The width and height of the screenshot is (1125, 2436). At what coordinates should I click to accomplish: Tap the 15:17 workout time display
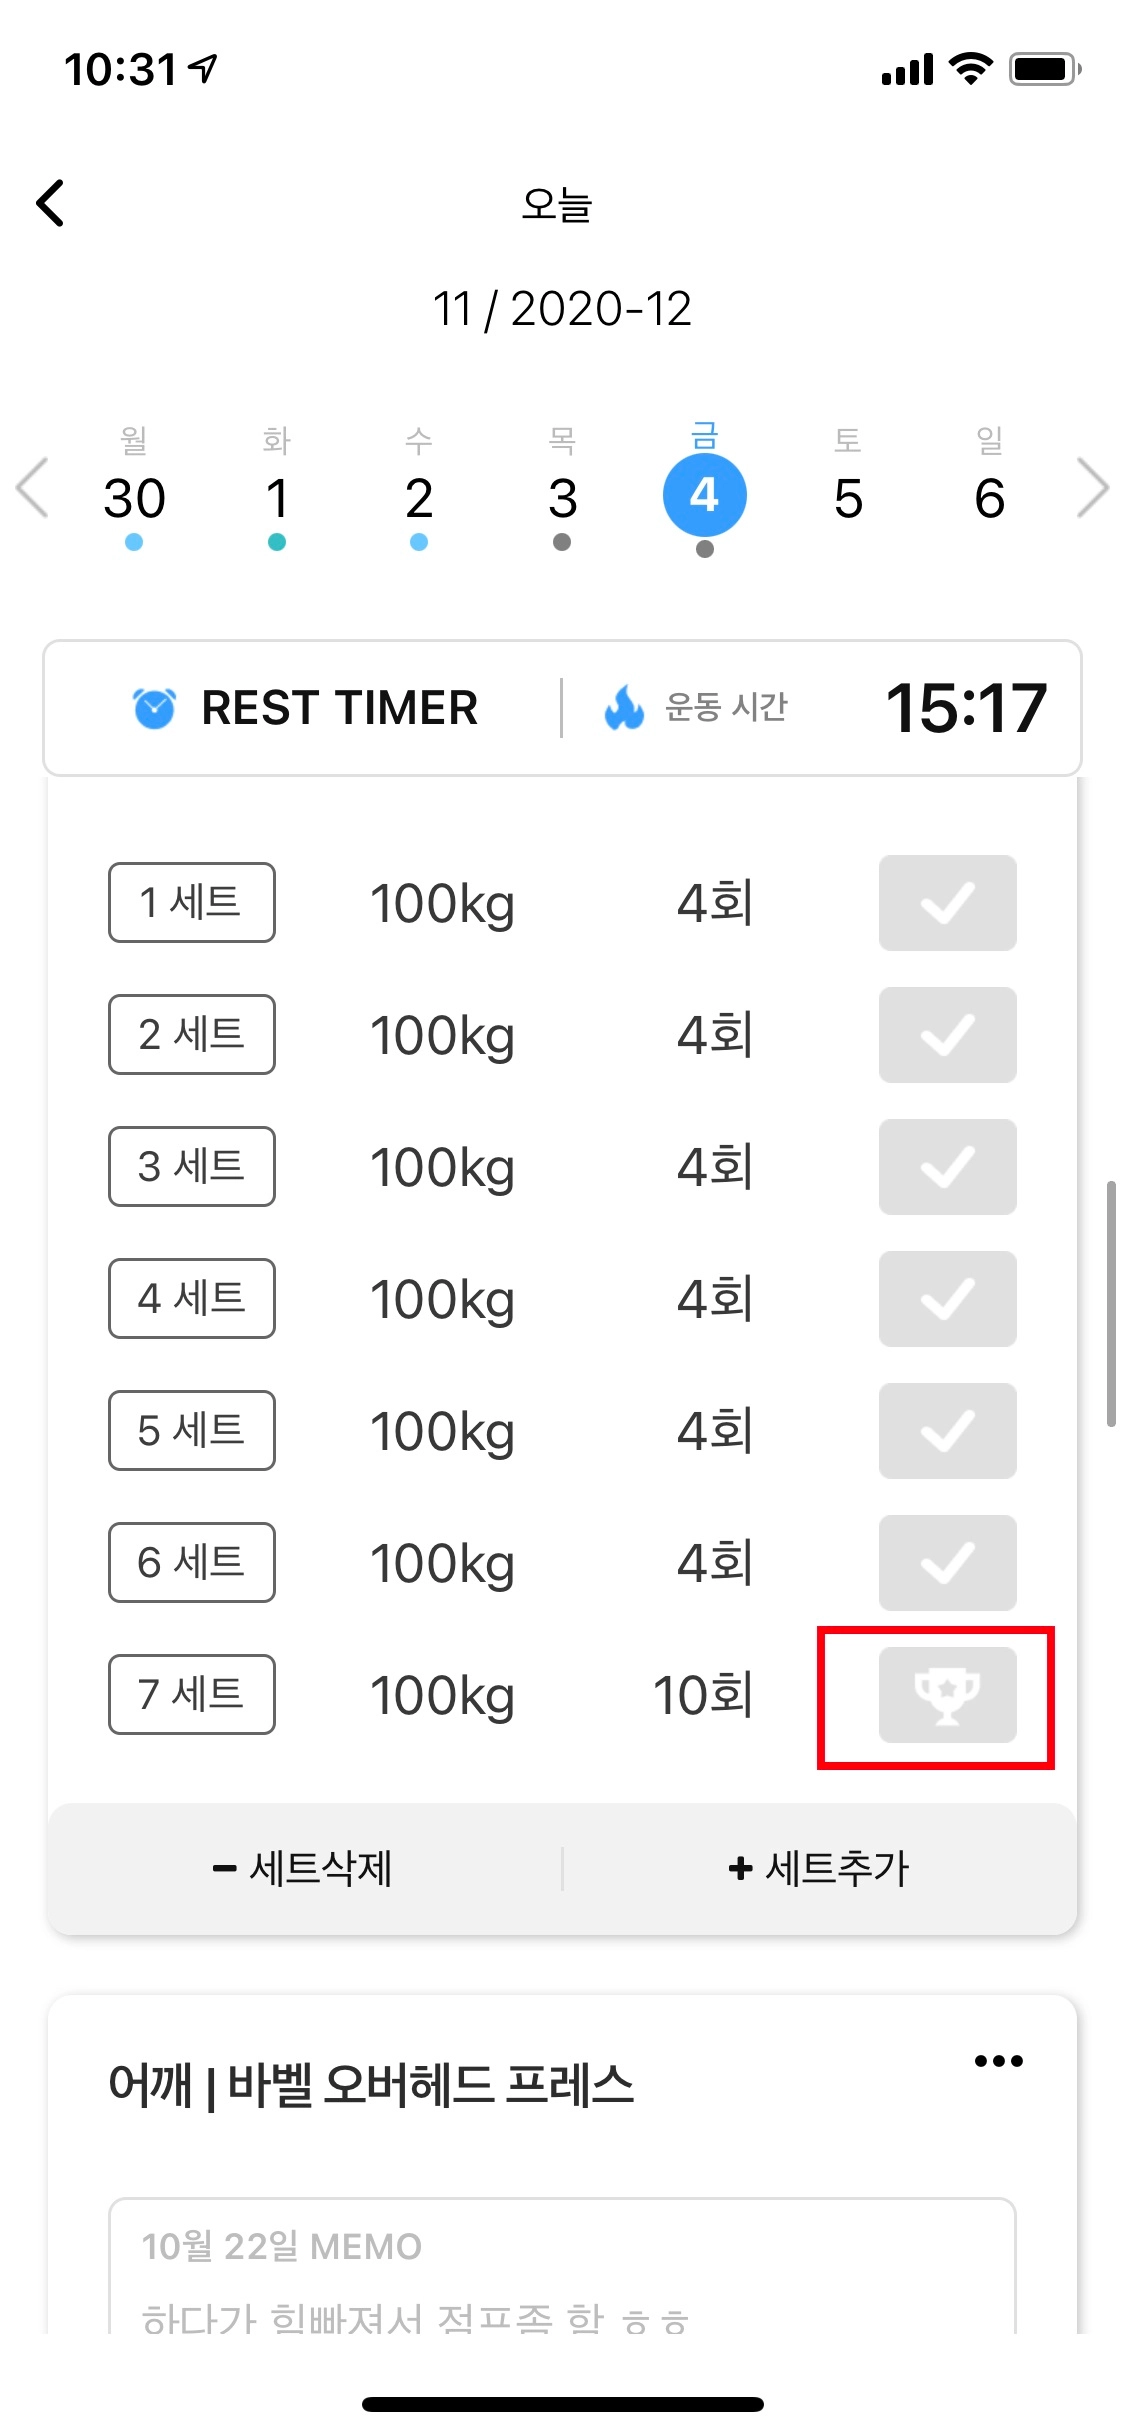tap(966, 708)
